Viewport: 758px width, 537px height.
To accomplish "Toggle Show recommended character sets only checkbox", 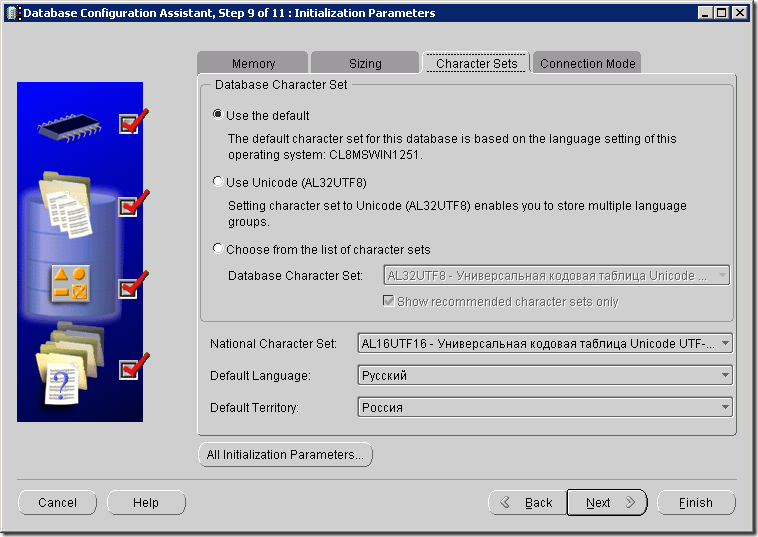I will (x=388, y=301).
